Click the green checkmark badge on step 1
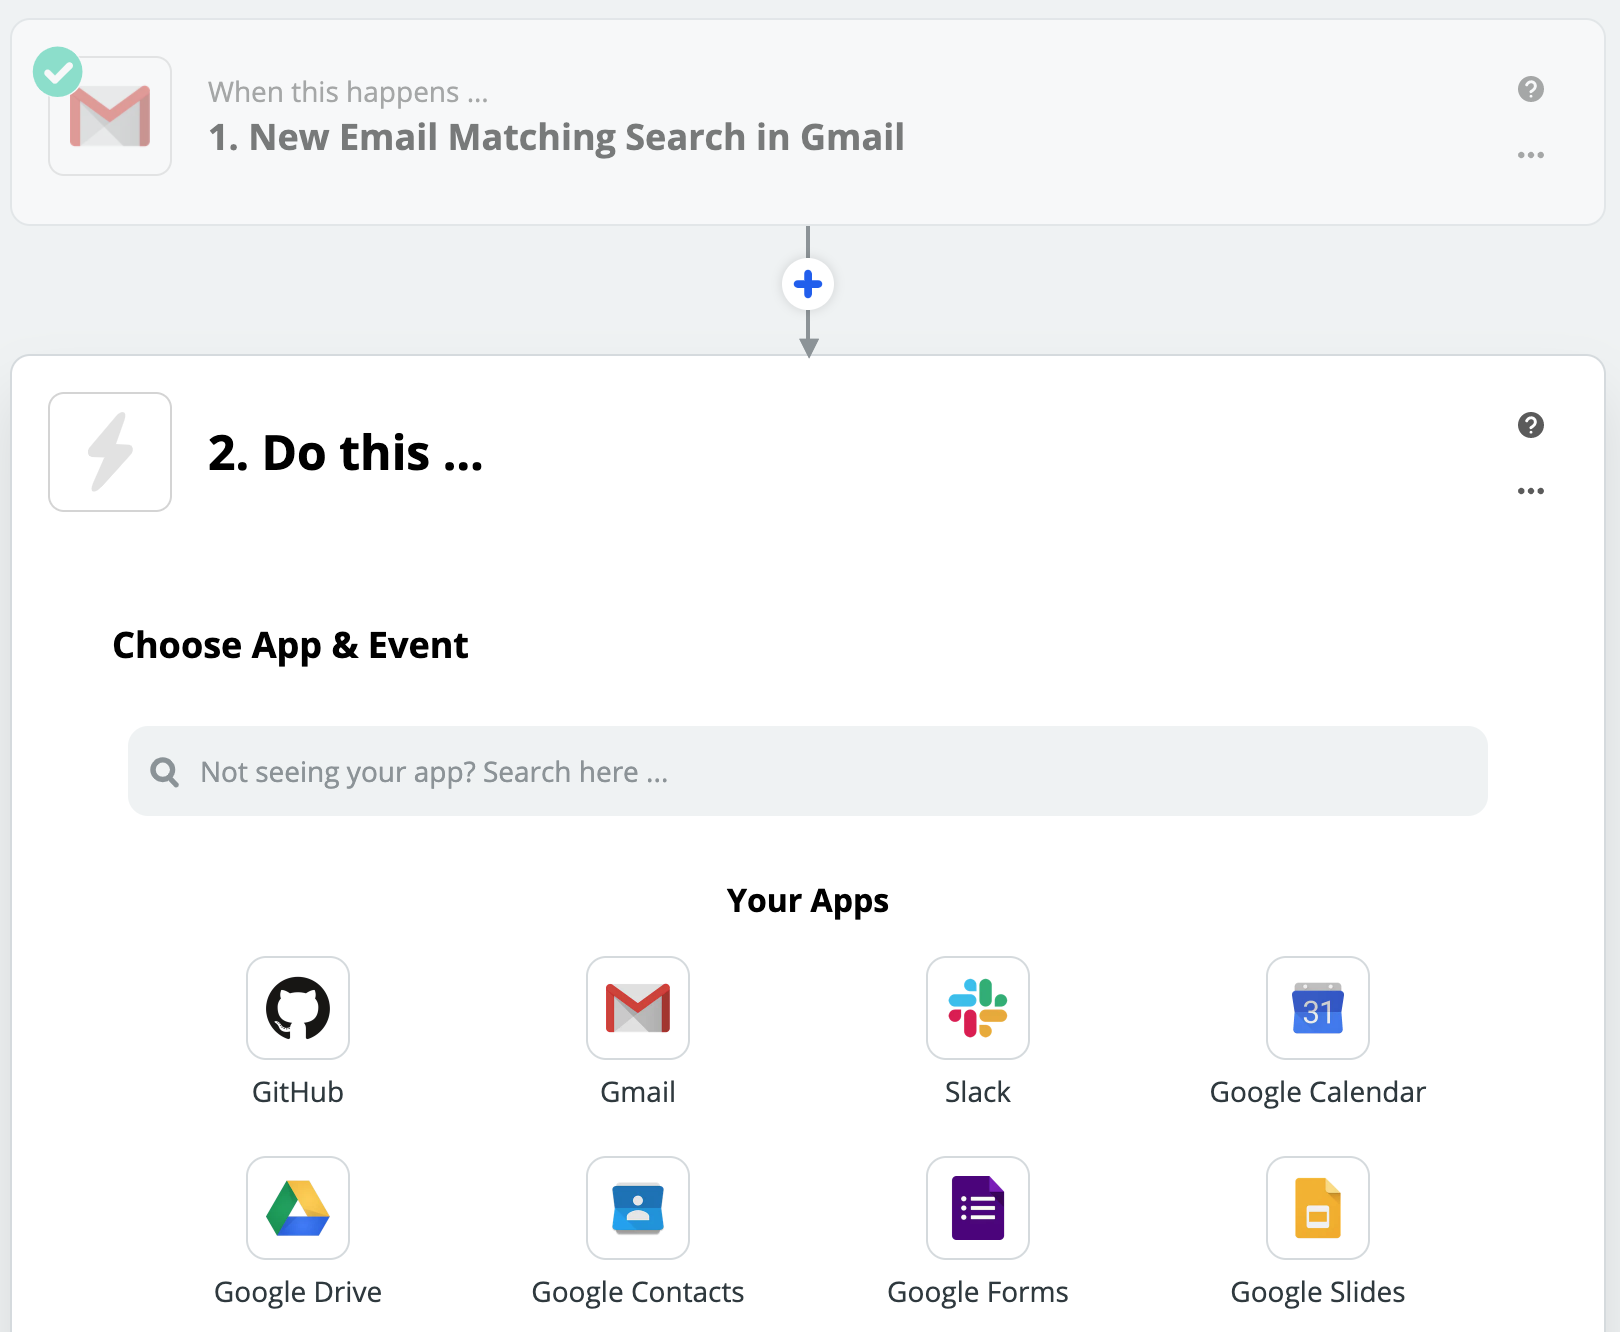The width and height of the screenshot is (1620, 1332). pos(58,72)
